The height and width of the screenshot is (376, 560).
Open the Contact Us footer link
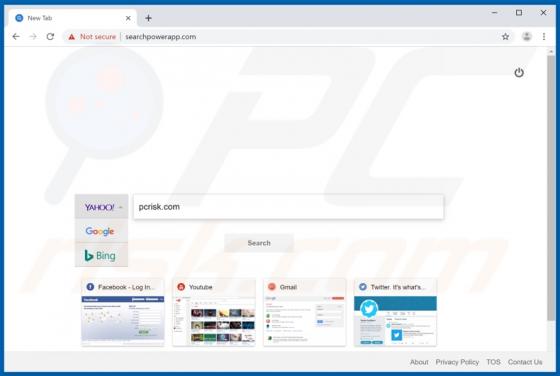[x=525, y=362]
